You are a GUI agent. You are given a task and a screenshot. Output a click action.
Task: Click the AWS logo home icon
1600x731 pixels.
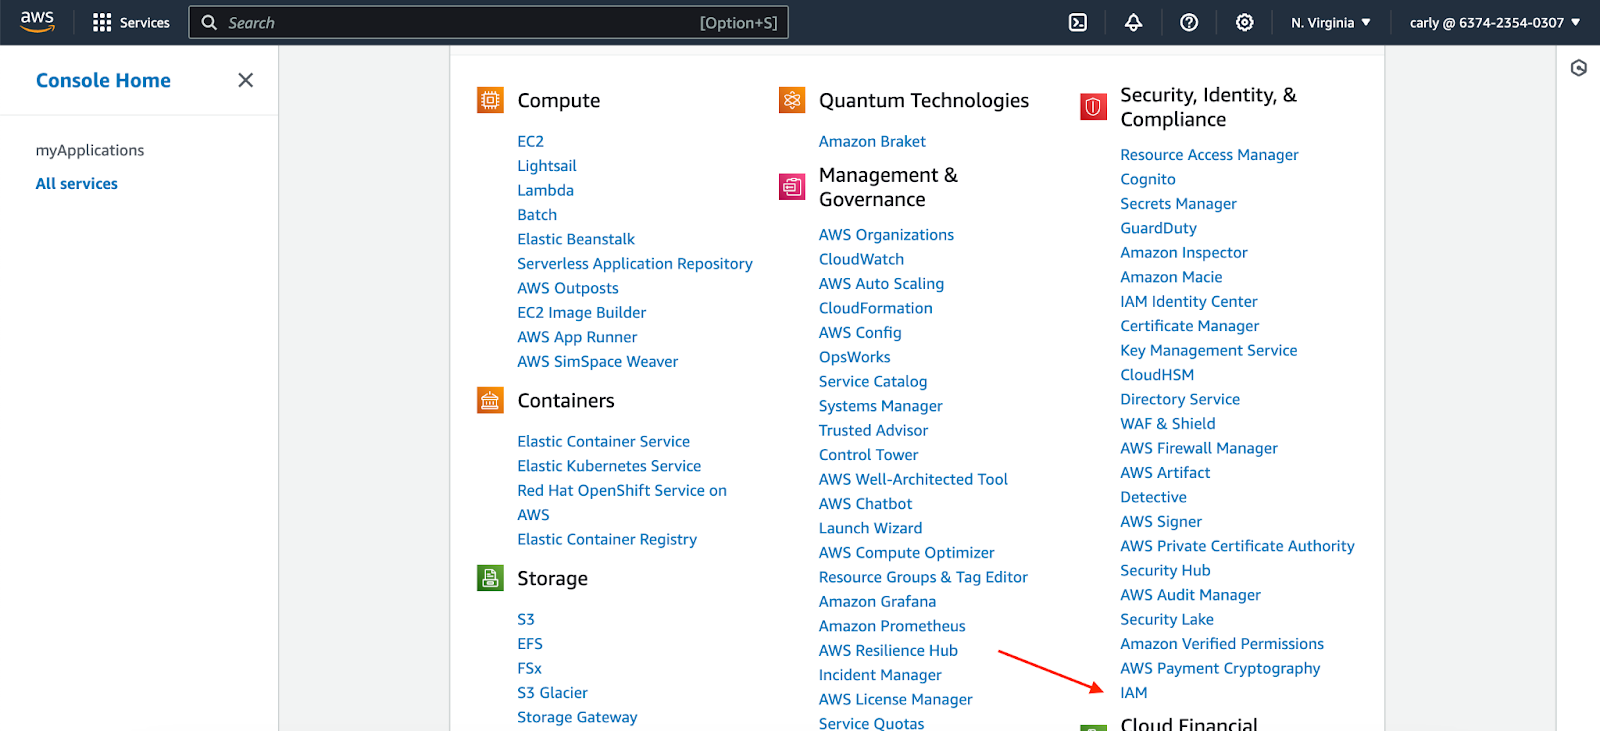[x=37, y=22]
